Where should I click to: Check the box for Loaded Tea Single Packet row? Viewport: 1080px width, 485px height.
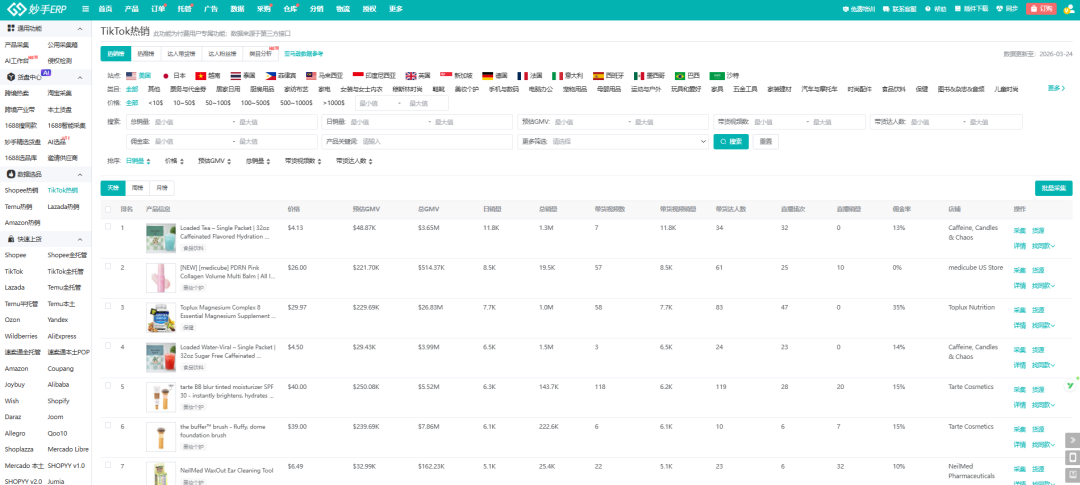pyautogui.click(x=107, y=227)
